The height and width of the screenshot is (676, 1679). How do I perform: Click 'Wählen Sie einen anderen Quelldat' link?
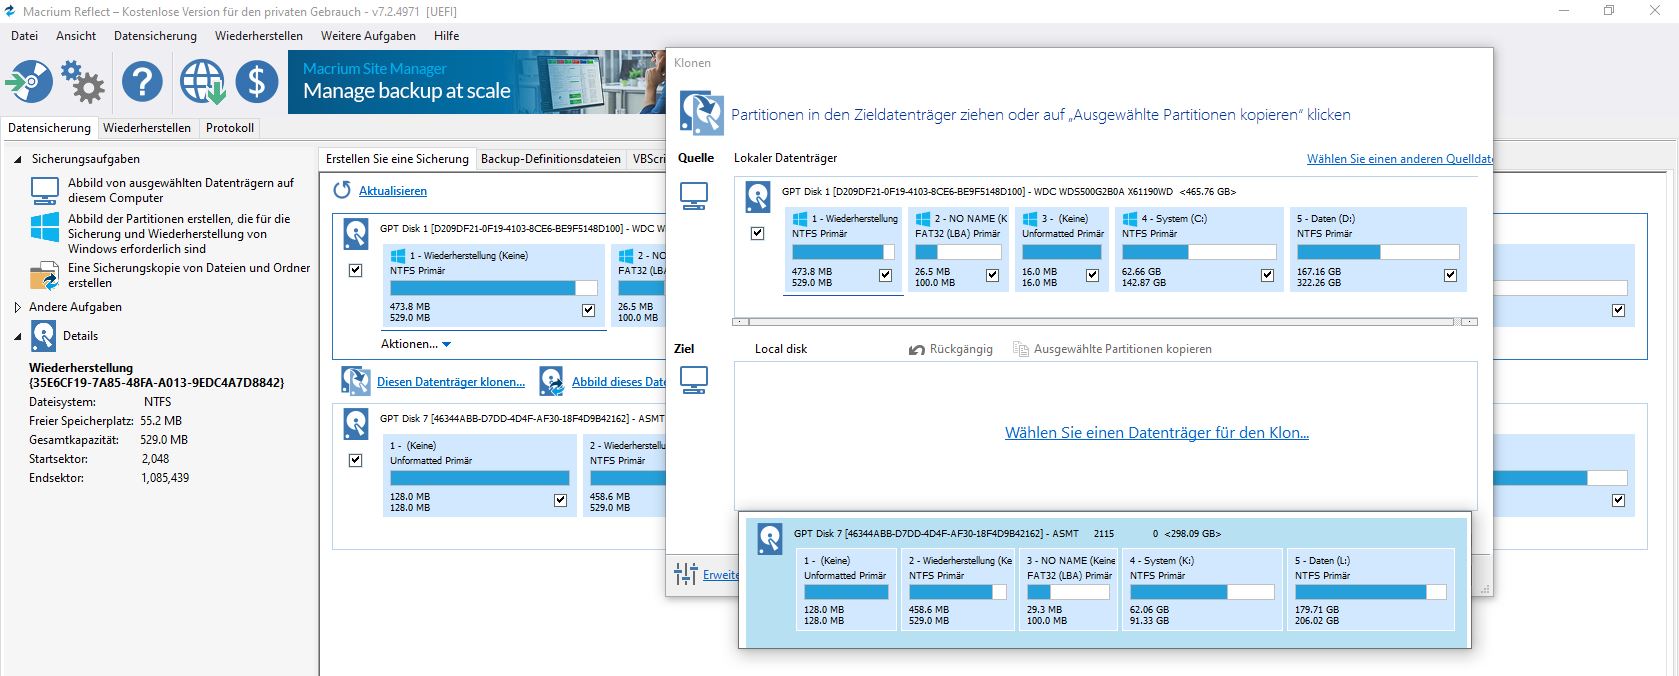(x=1400, y=159)
